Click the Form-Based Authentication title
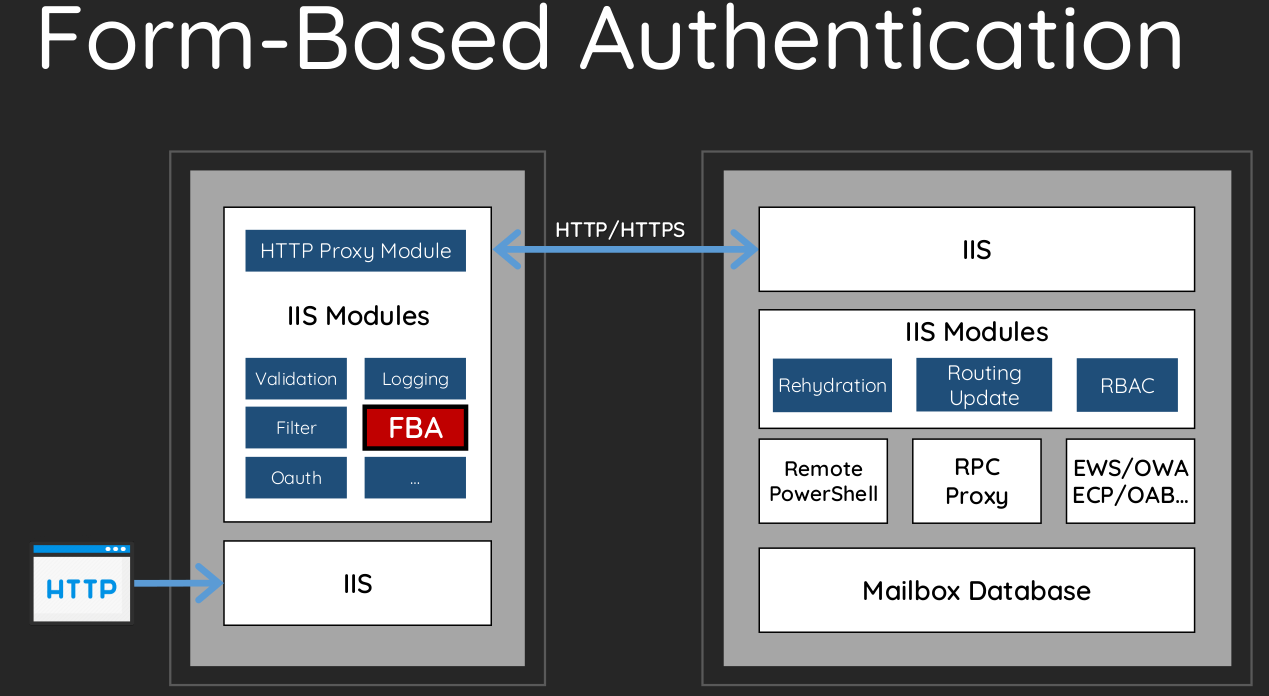Screen dimensions: 1269x696 [x=610, y=37]
